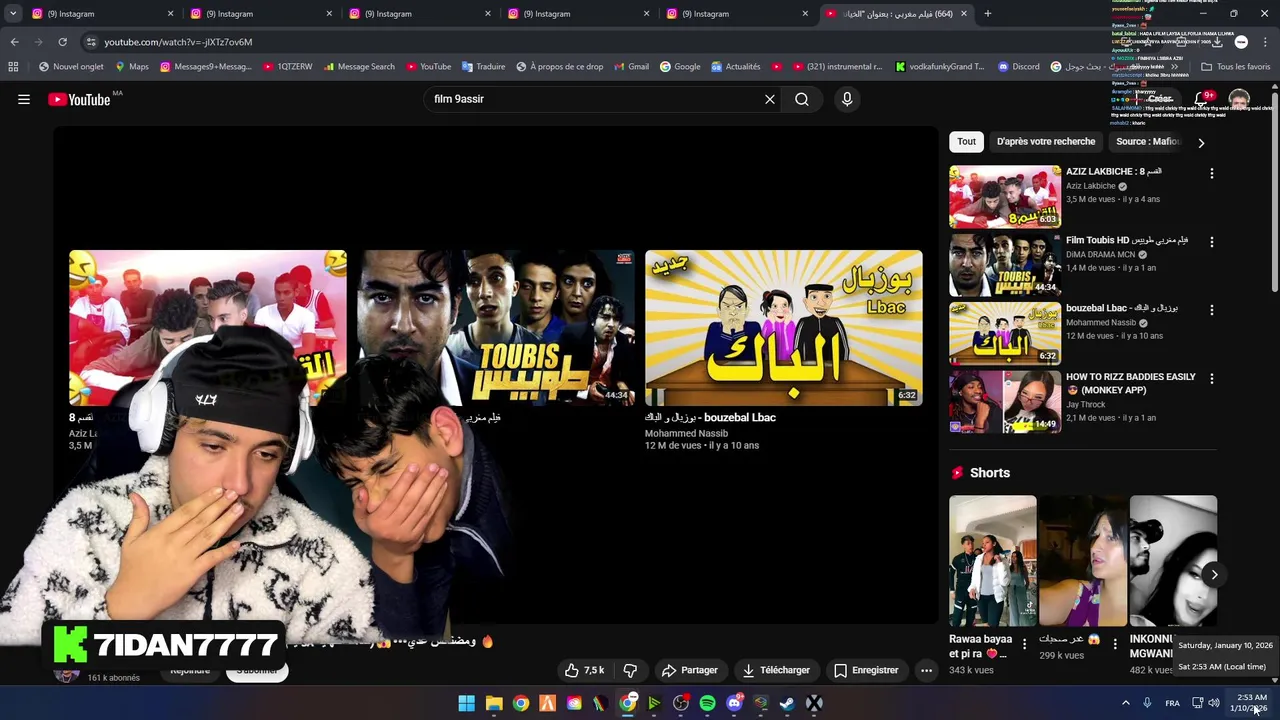Open the Jay Throck channel link

(1085, 404)
